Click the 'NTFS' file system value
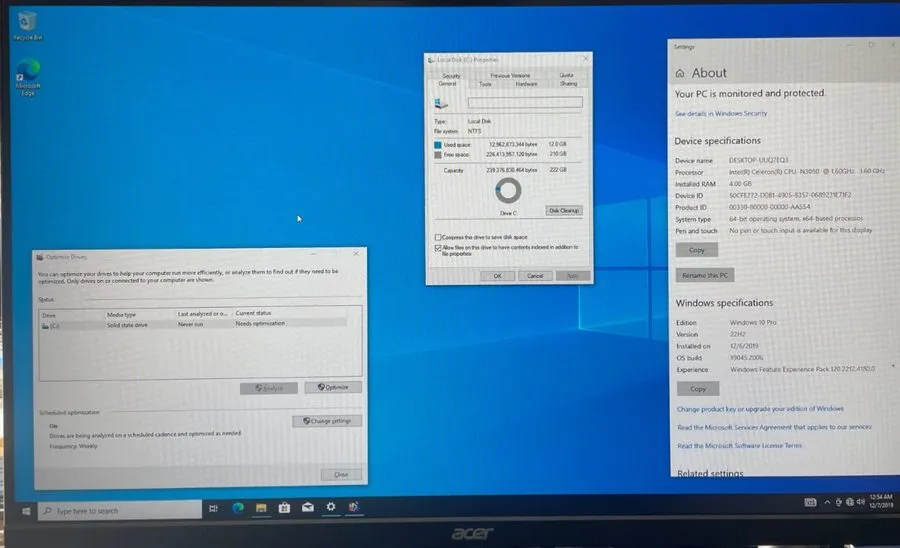Viewport: 900px width, 548px height. pyautogui.click(x=474, y=131)
